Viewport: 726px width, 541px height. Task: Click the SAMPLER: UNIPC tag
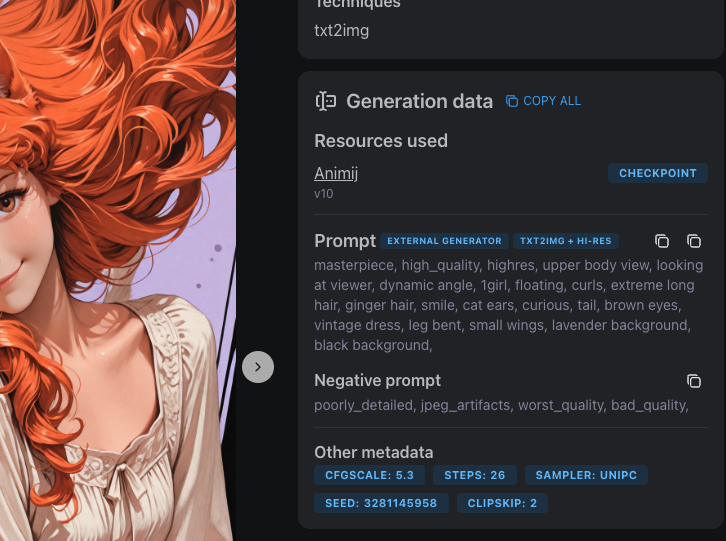[586, 475]
